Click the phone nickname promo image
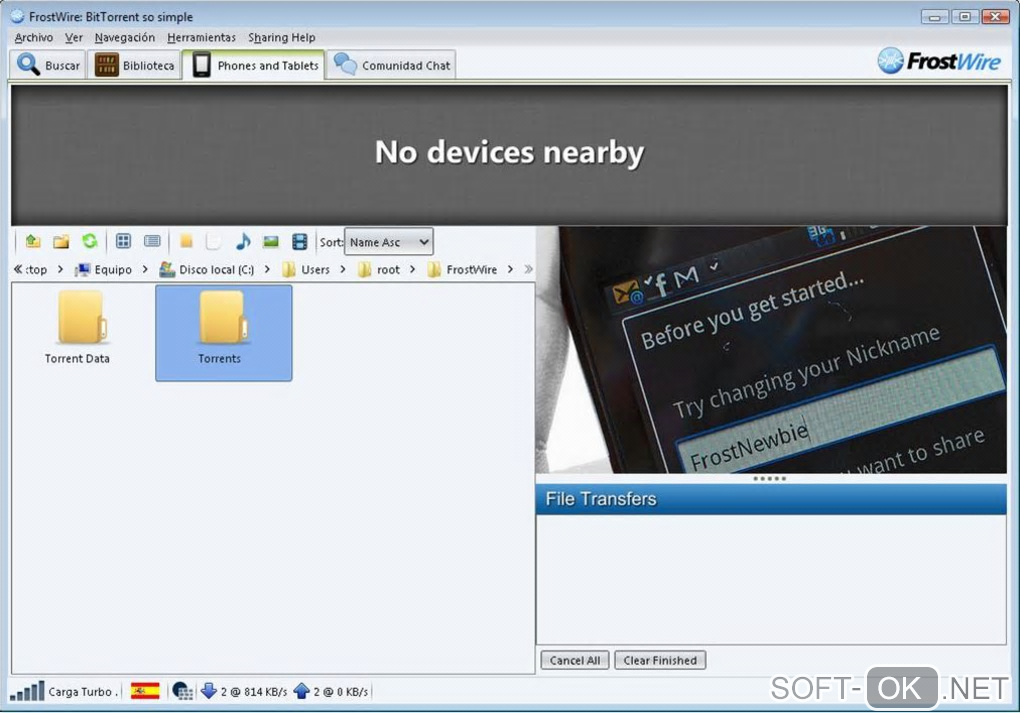Viewport: 1020px width, 713px height. (x=772, y=350)
